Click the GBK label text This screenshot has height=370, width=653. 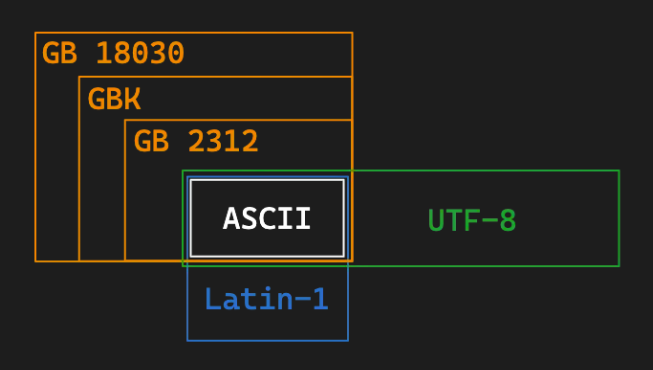(x=114, y=99)
